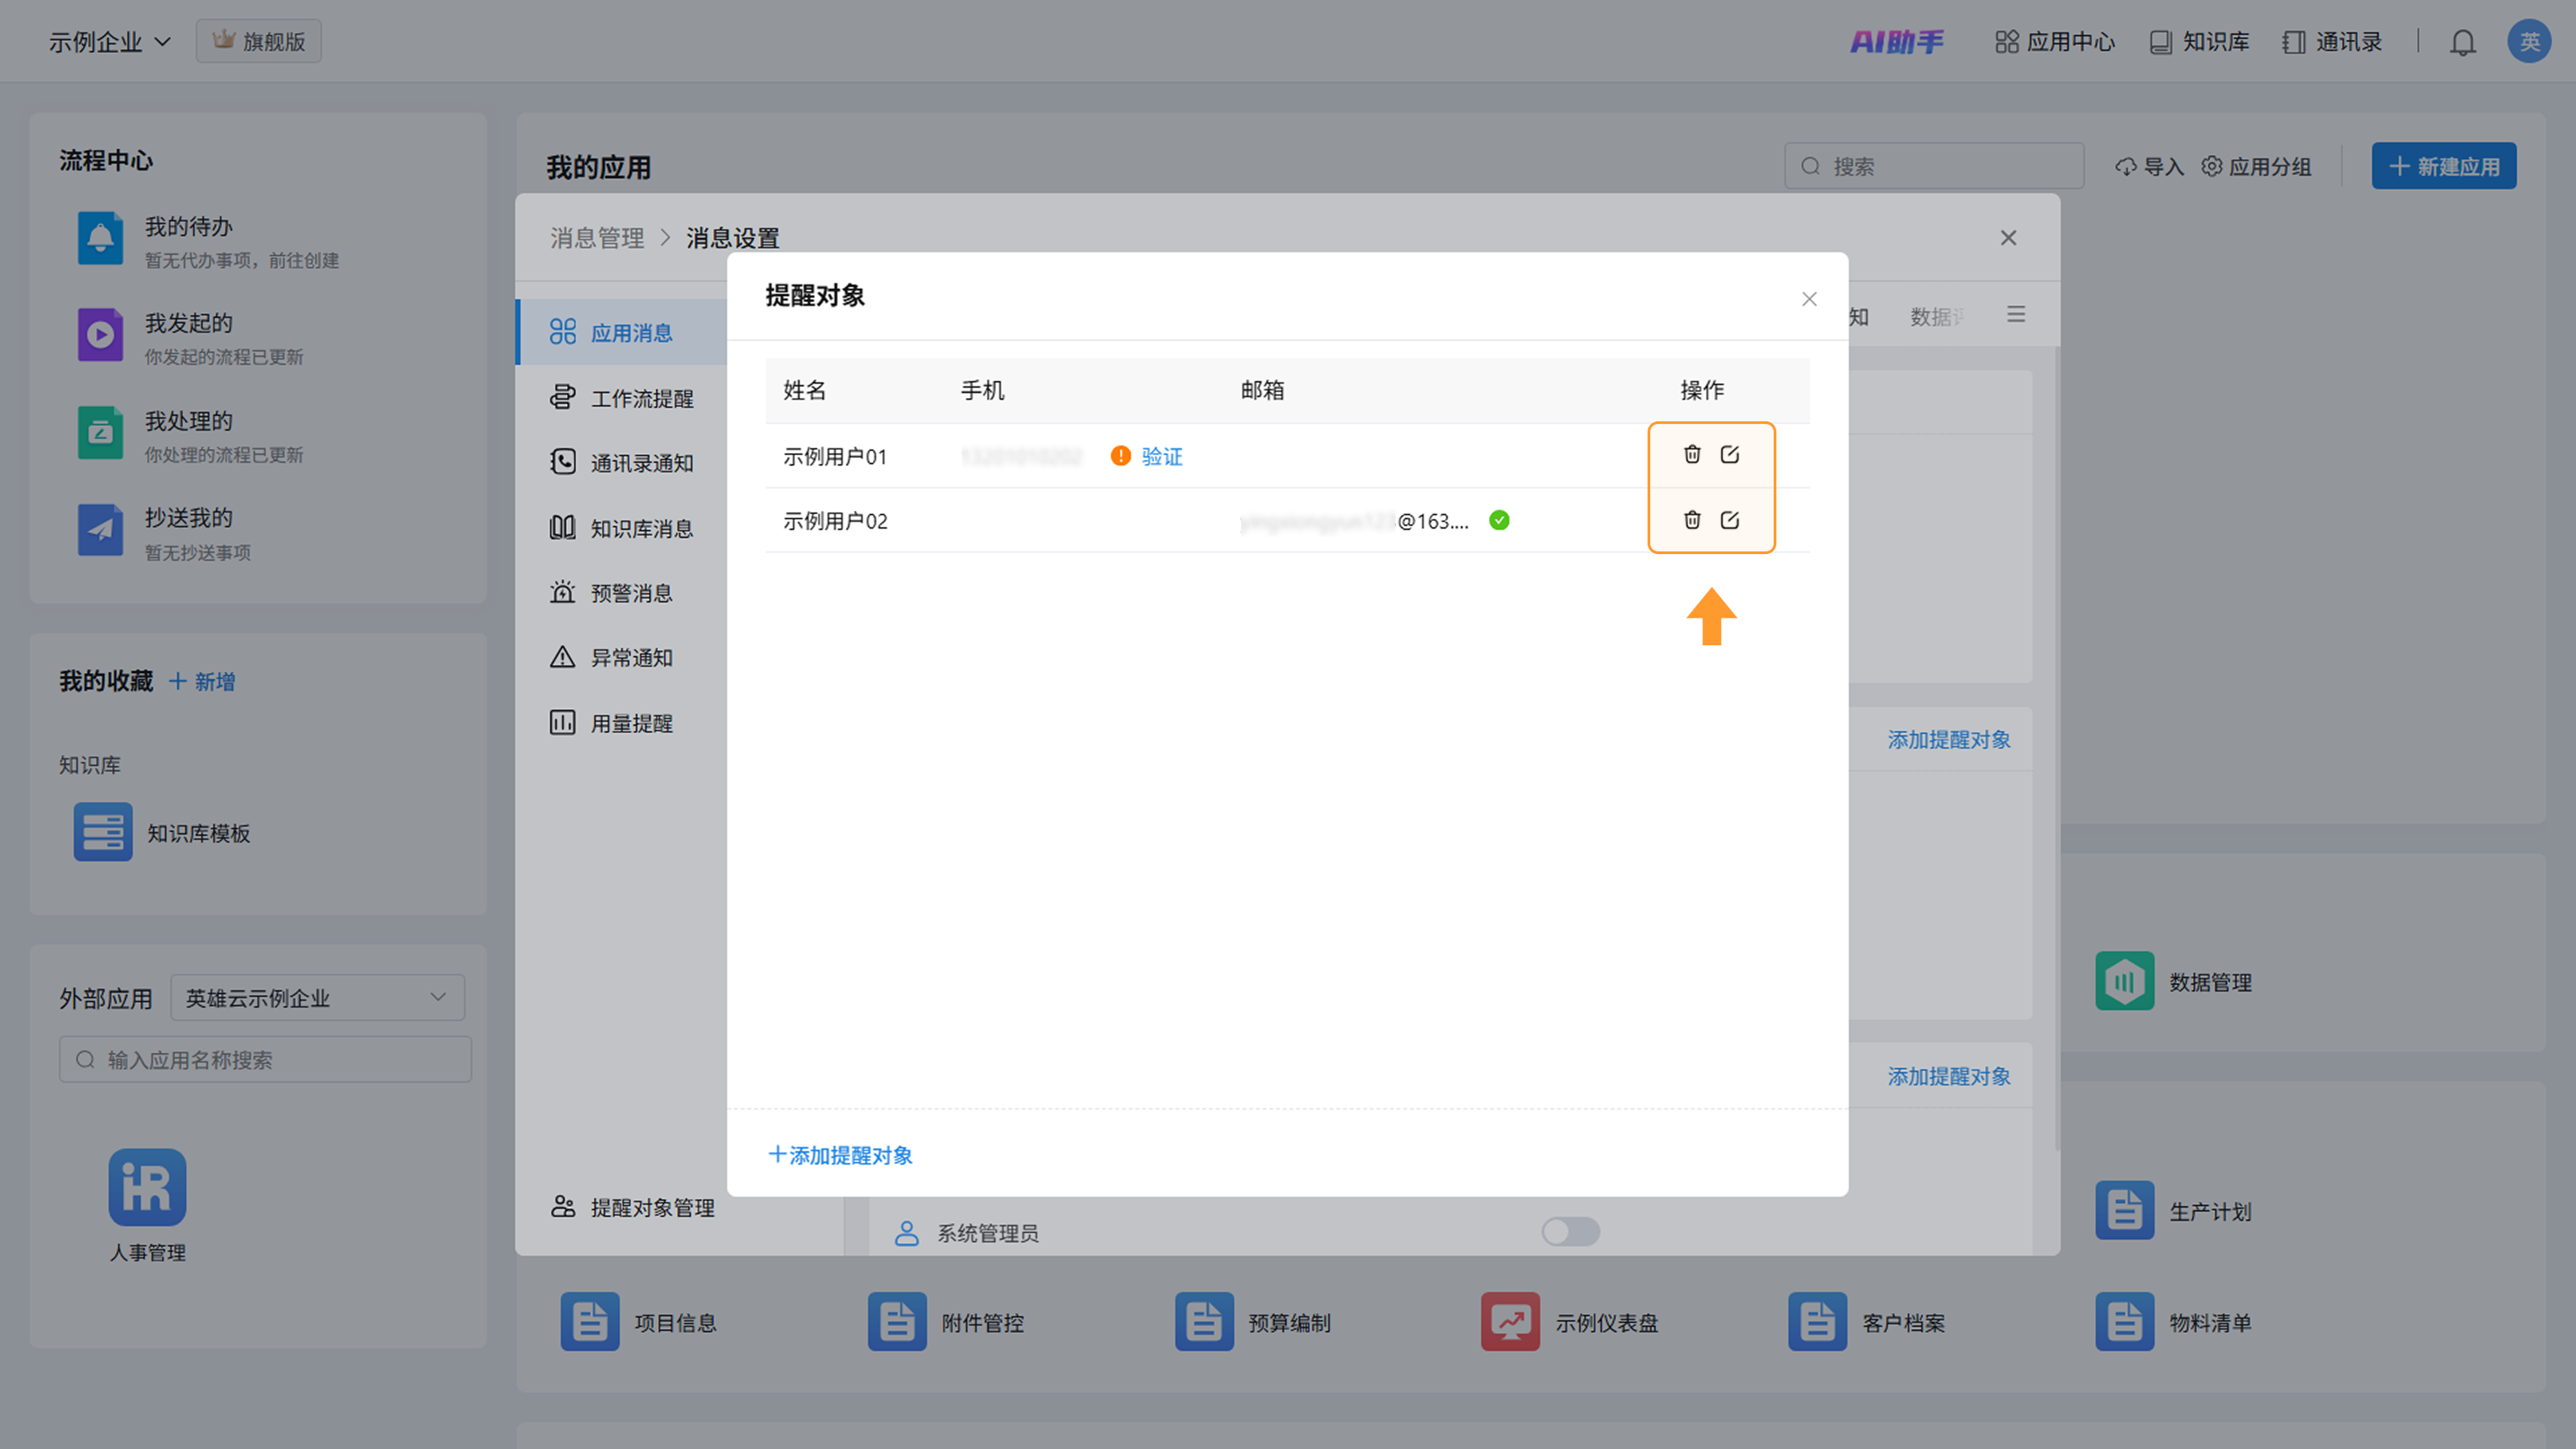Open the notification bell

click(x=2463, y=42)
